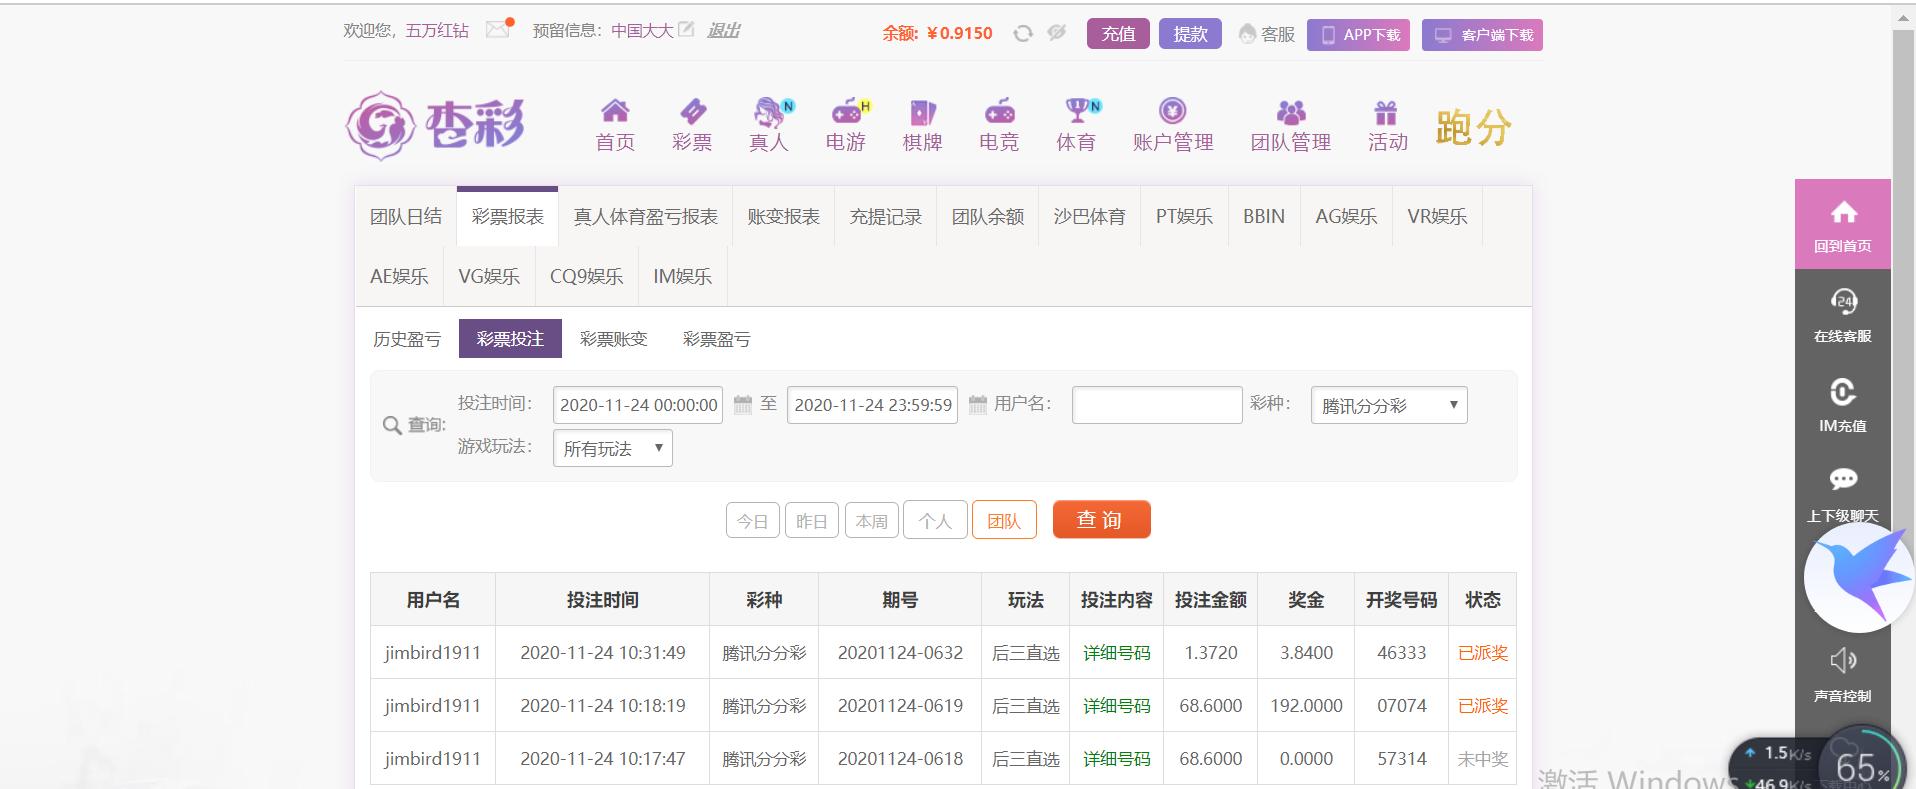This screenshot has width=1916, height=789.
Task: Click the 提款 withdraw button
Action: click(1190, 34)
